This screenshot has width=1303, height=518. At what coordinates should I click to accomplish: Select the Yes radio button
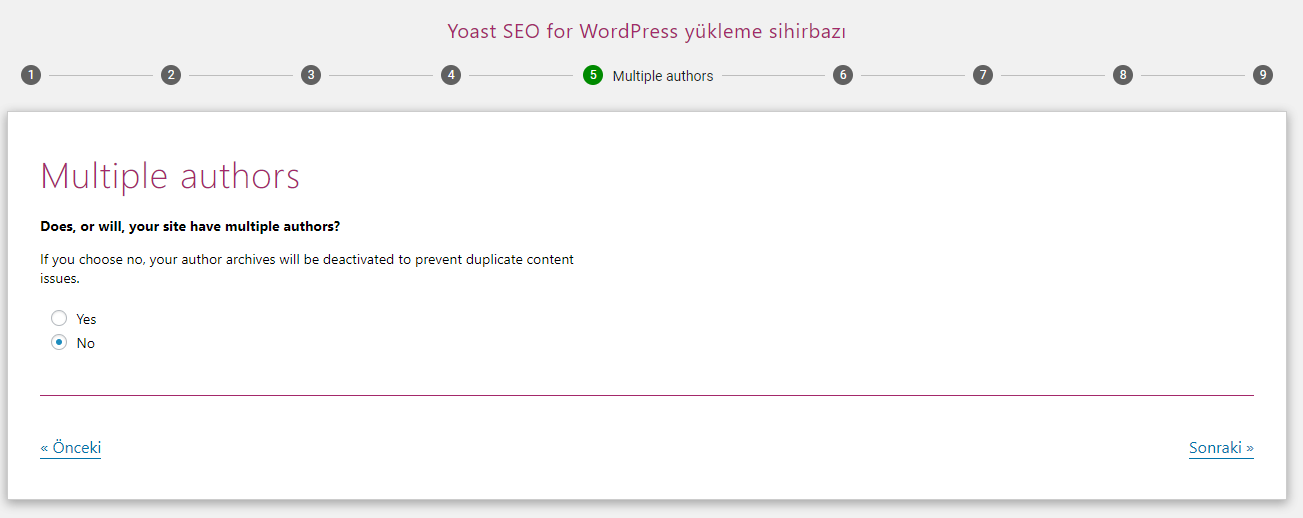click(59, 318)
